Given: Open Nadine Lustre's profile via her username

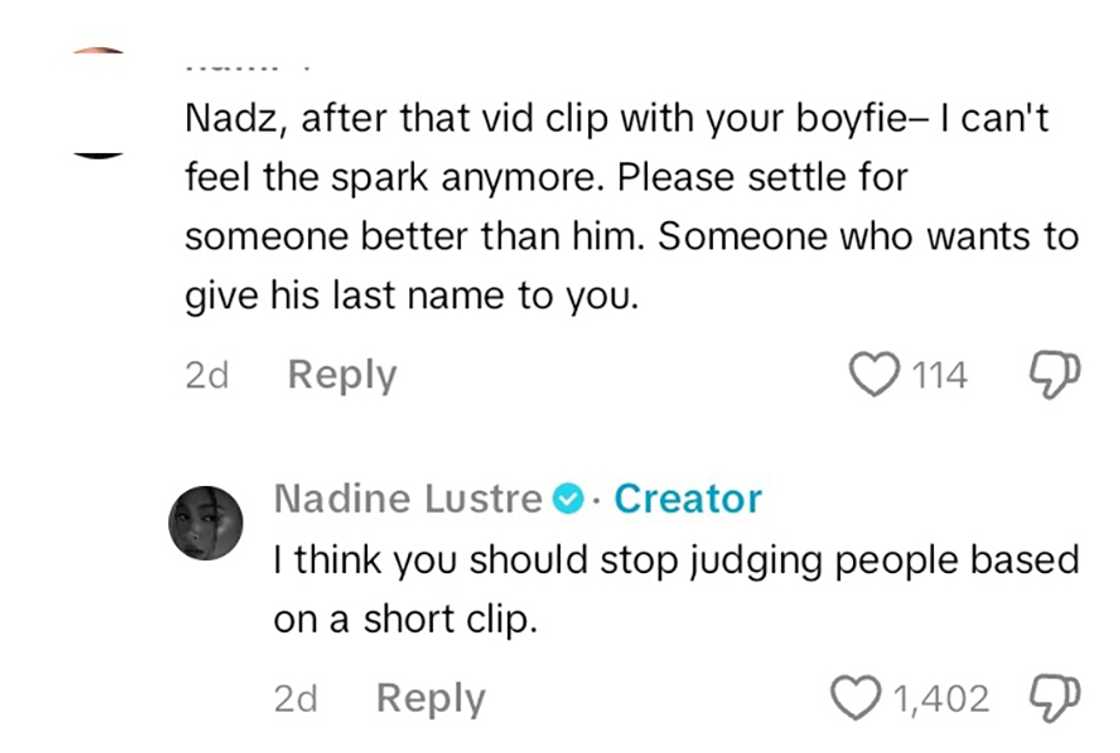Looking at the screenshot, I should pyautogui.click(x=408, y=499).
